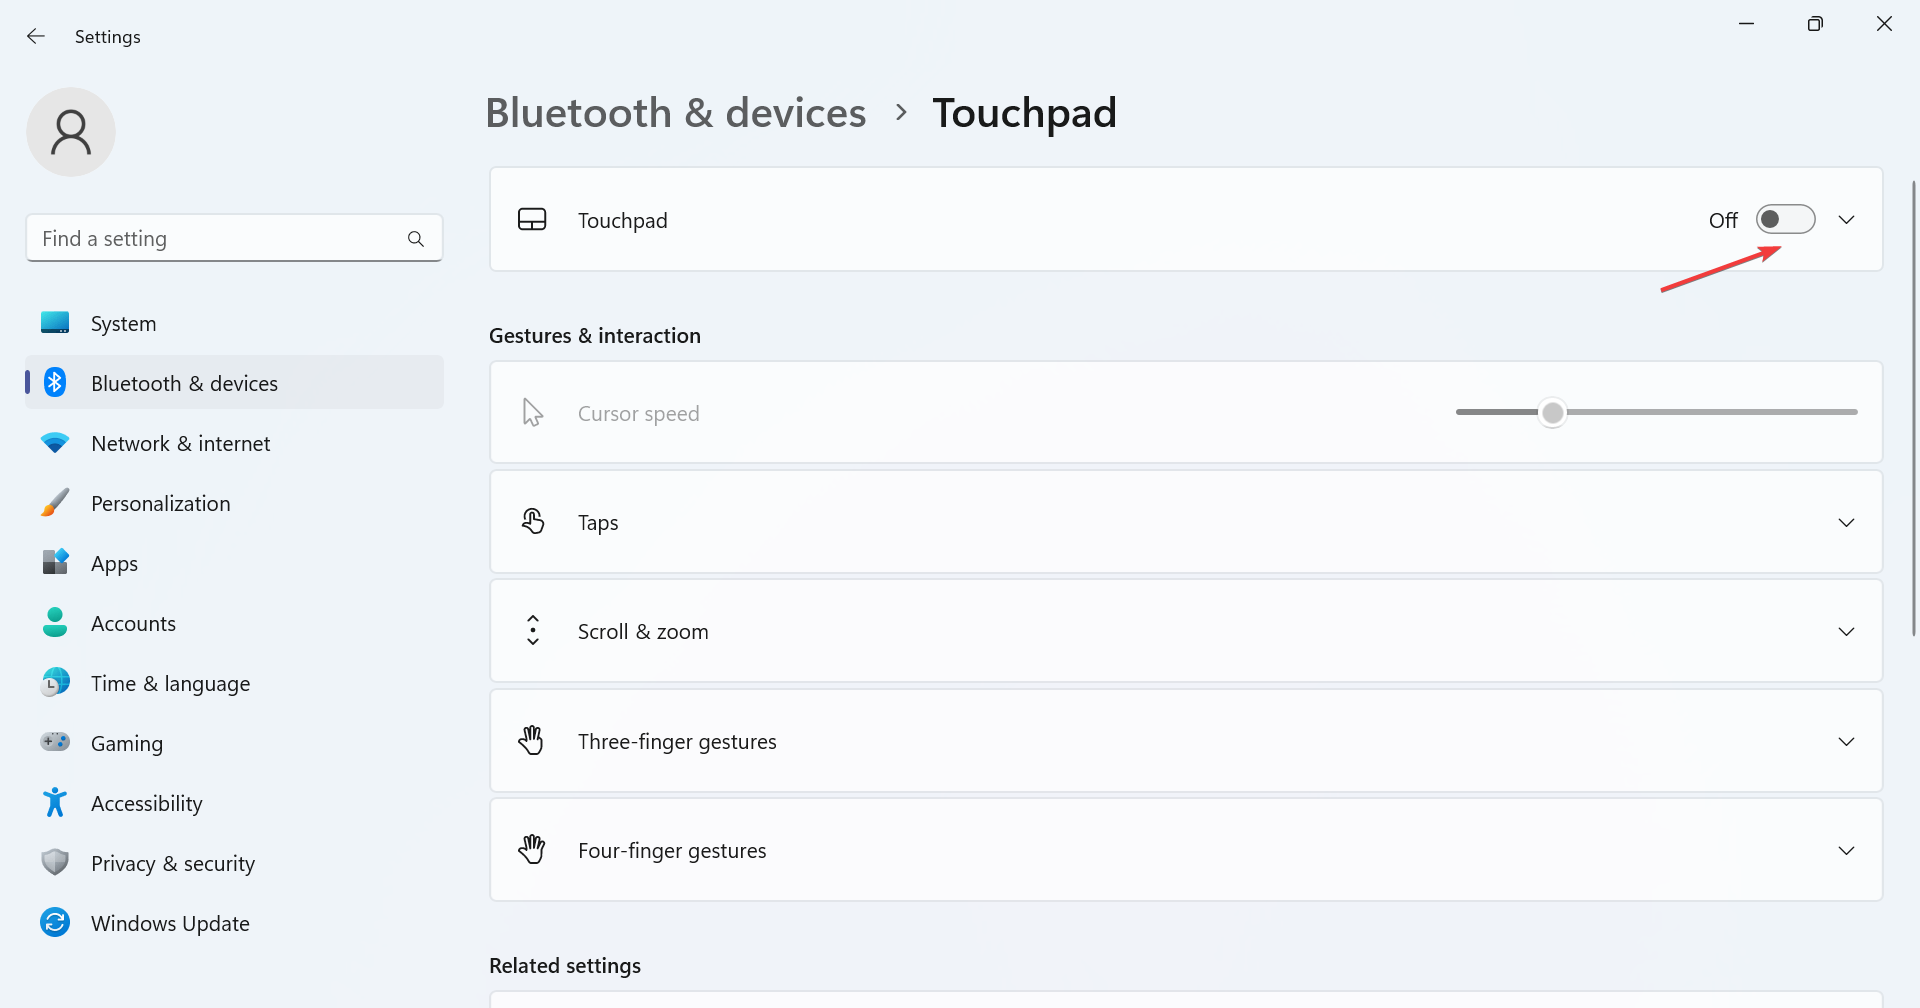Select the System settings icon
Viewport: 1920px width, 1008px height.
(x=55, y=322)
